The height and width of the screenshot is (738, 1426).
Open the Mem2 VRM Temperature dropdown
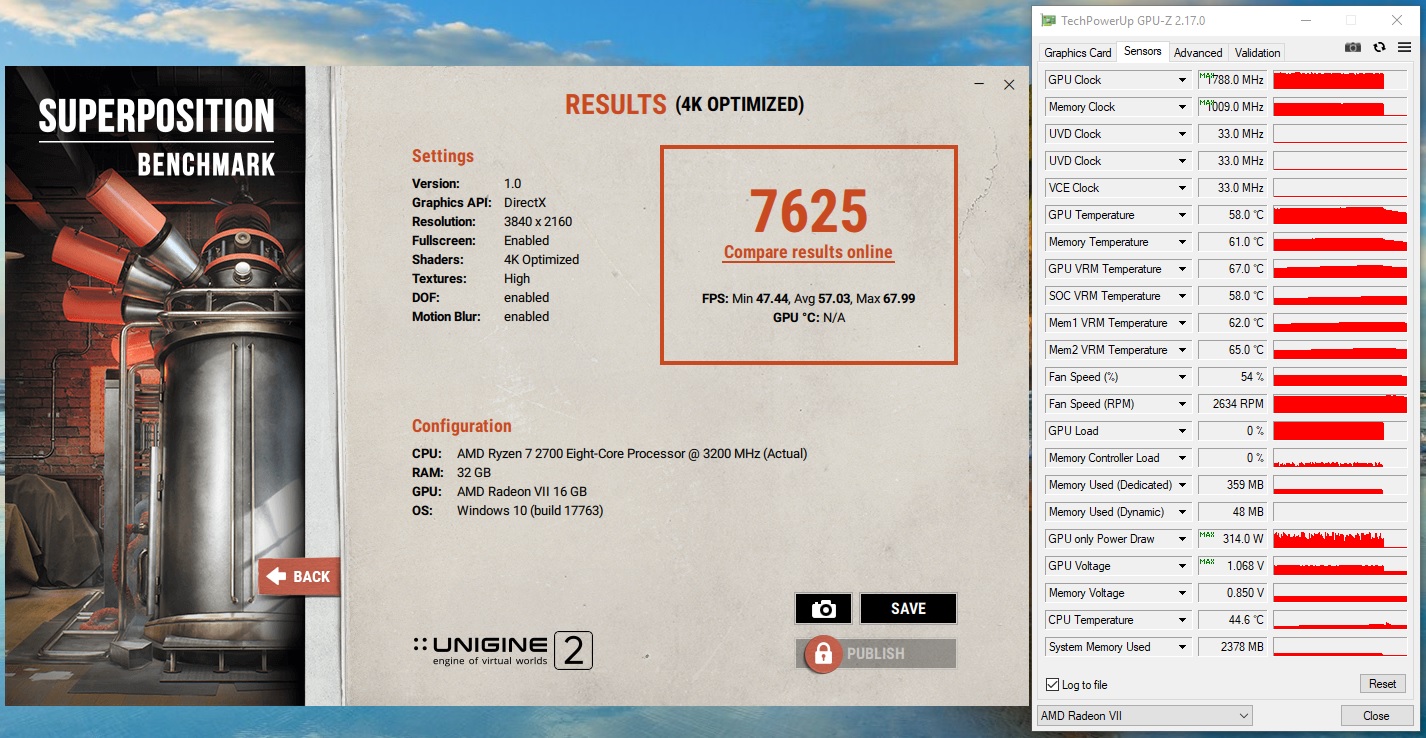[1182, 350]
